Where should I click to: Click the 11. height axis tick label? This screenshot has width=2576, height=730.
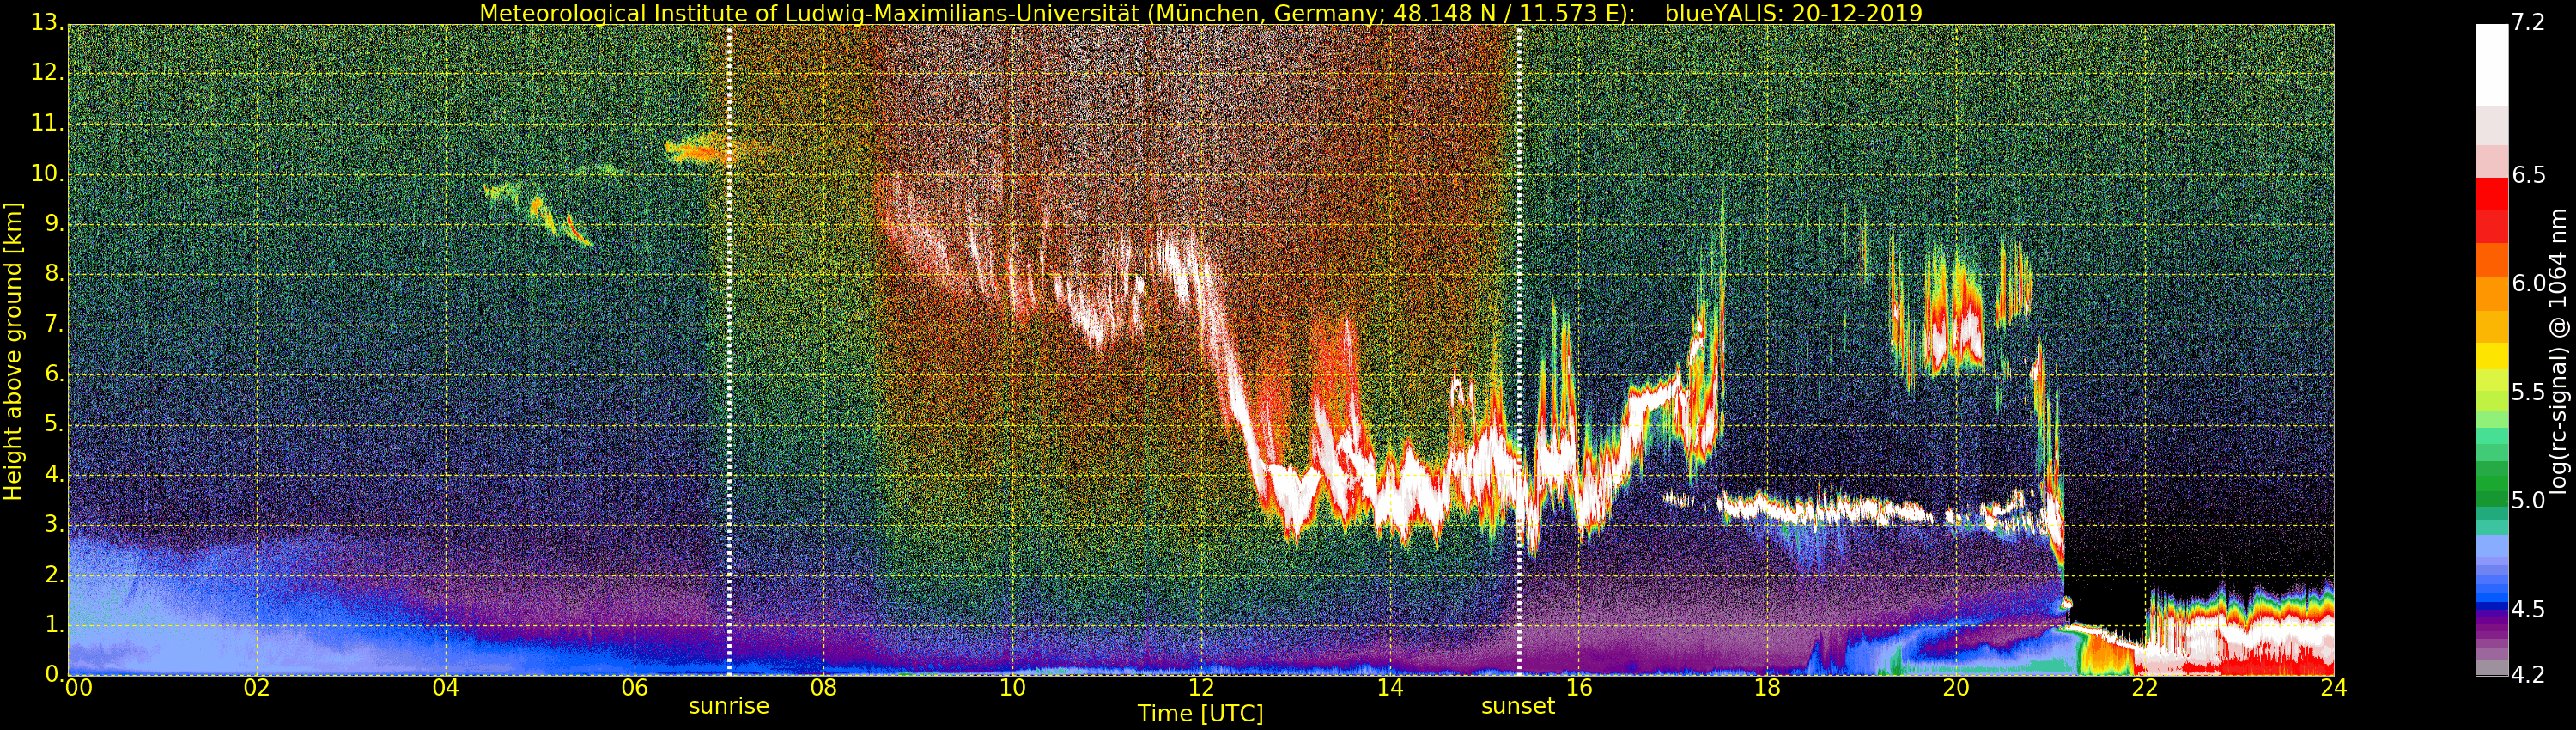coord(48,123)
